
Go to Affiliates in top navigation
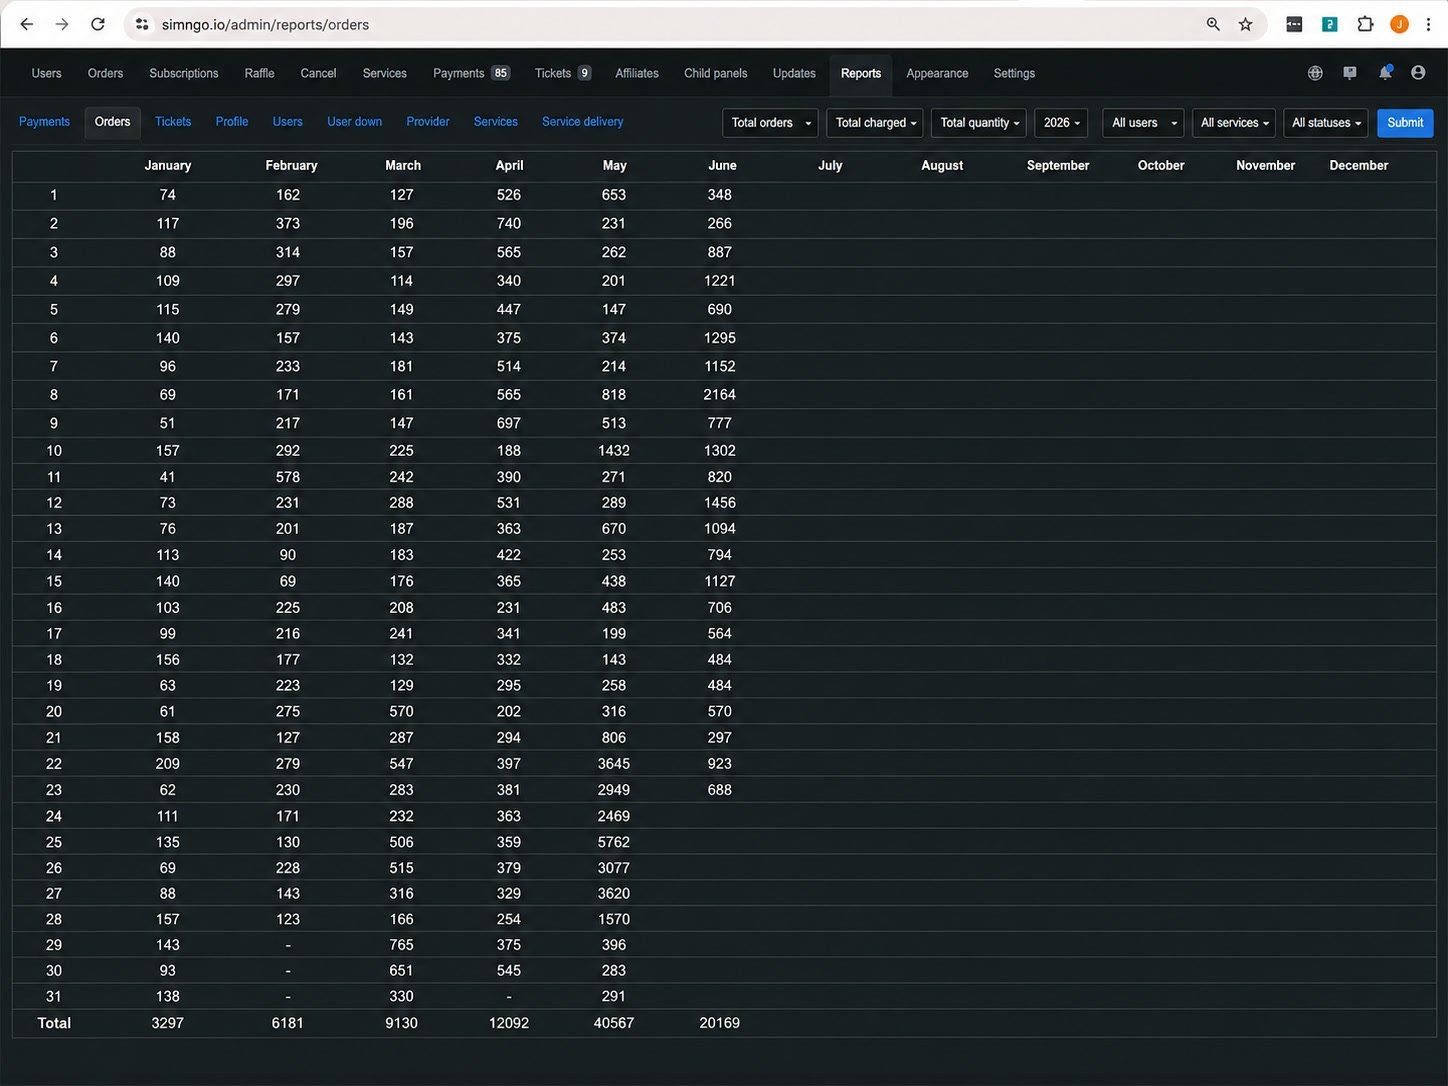point(637,73)
